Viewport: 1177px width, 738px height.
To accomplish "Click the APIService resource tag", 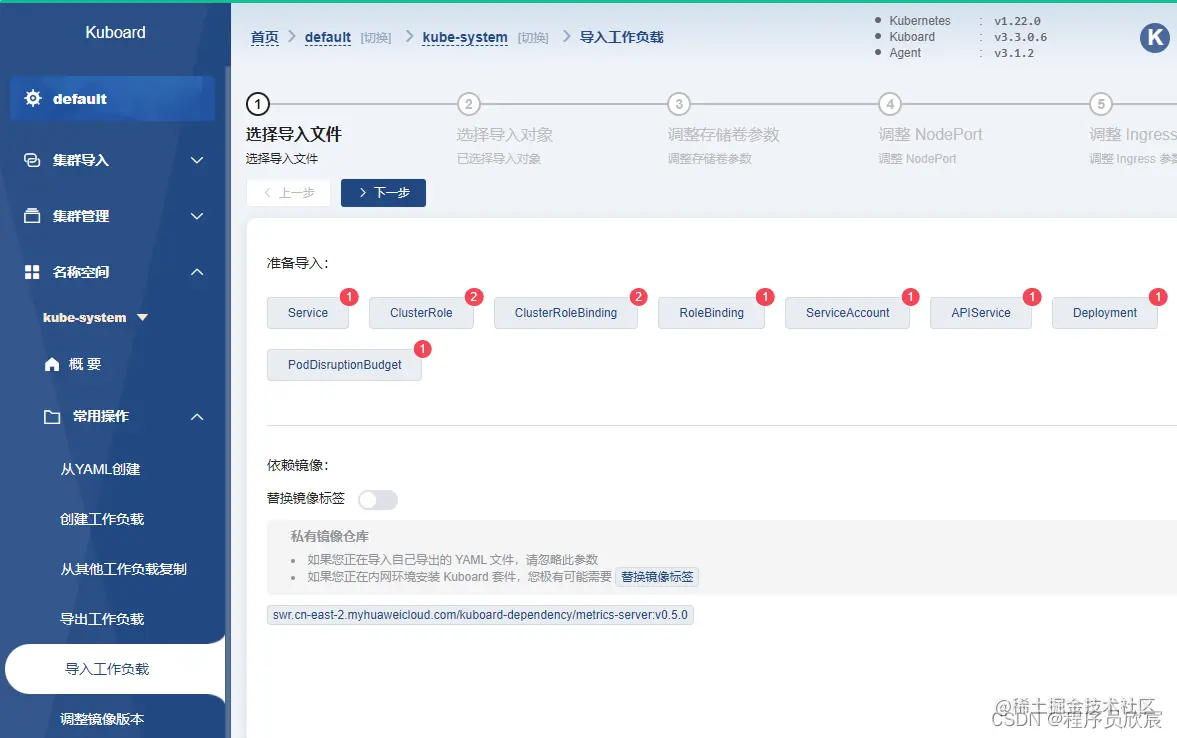I will (981, 313).
